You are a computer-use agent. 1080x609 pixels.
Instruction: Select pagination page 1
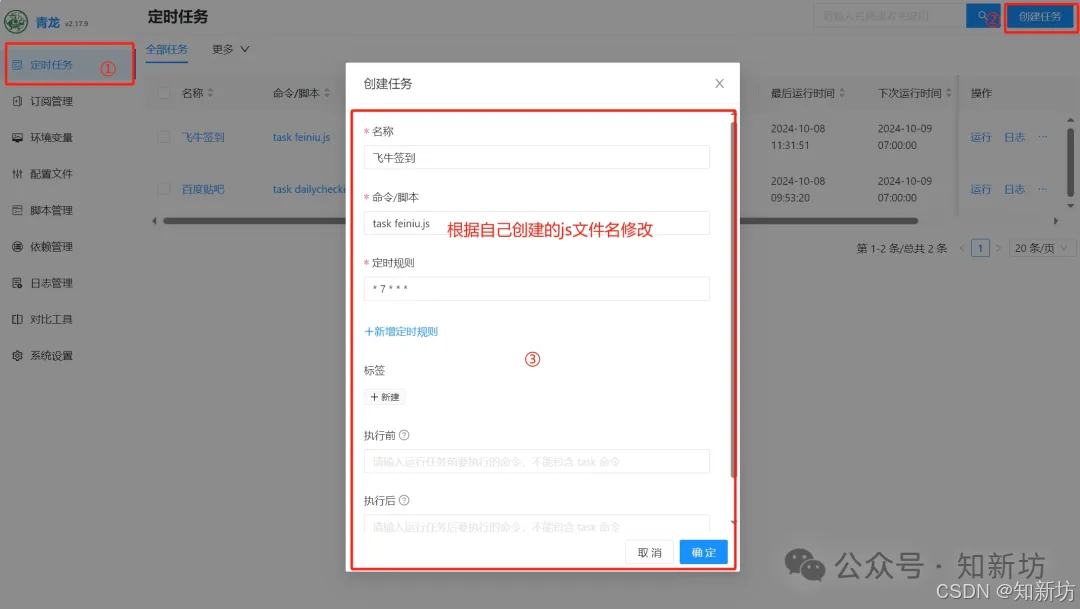[x=980, y=248]
